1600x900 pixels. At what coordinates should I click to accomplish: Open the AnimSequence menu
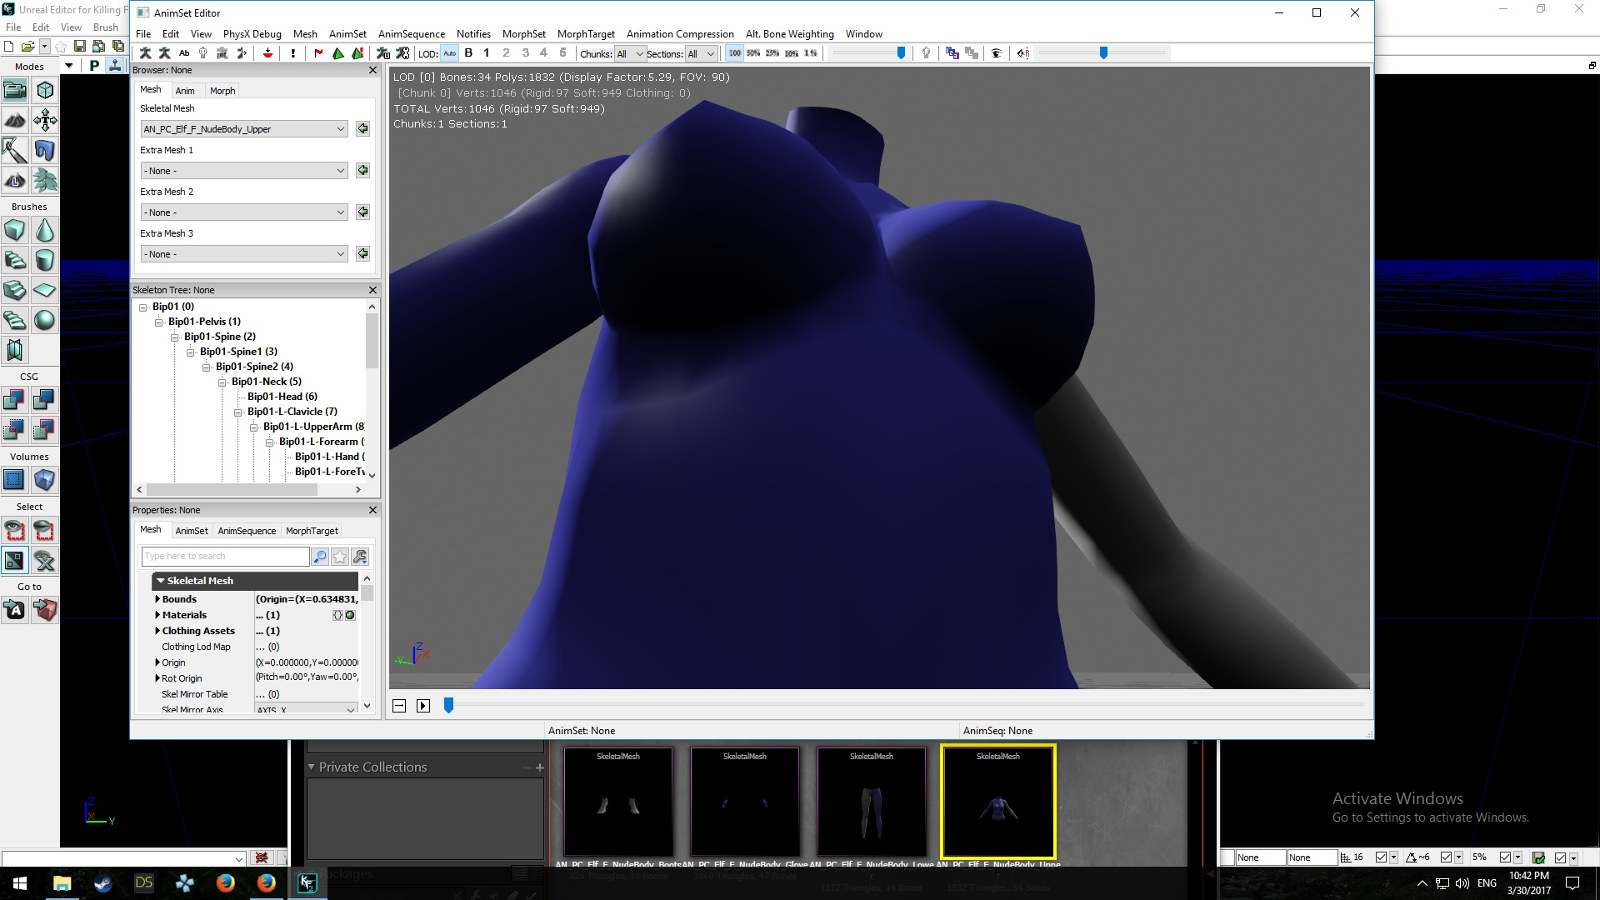[x=411, y=34]
